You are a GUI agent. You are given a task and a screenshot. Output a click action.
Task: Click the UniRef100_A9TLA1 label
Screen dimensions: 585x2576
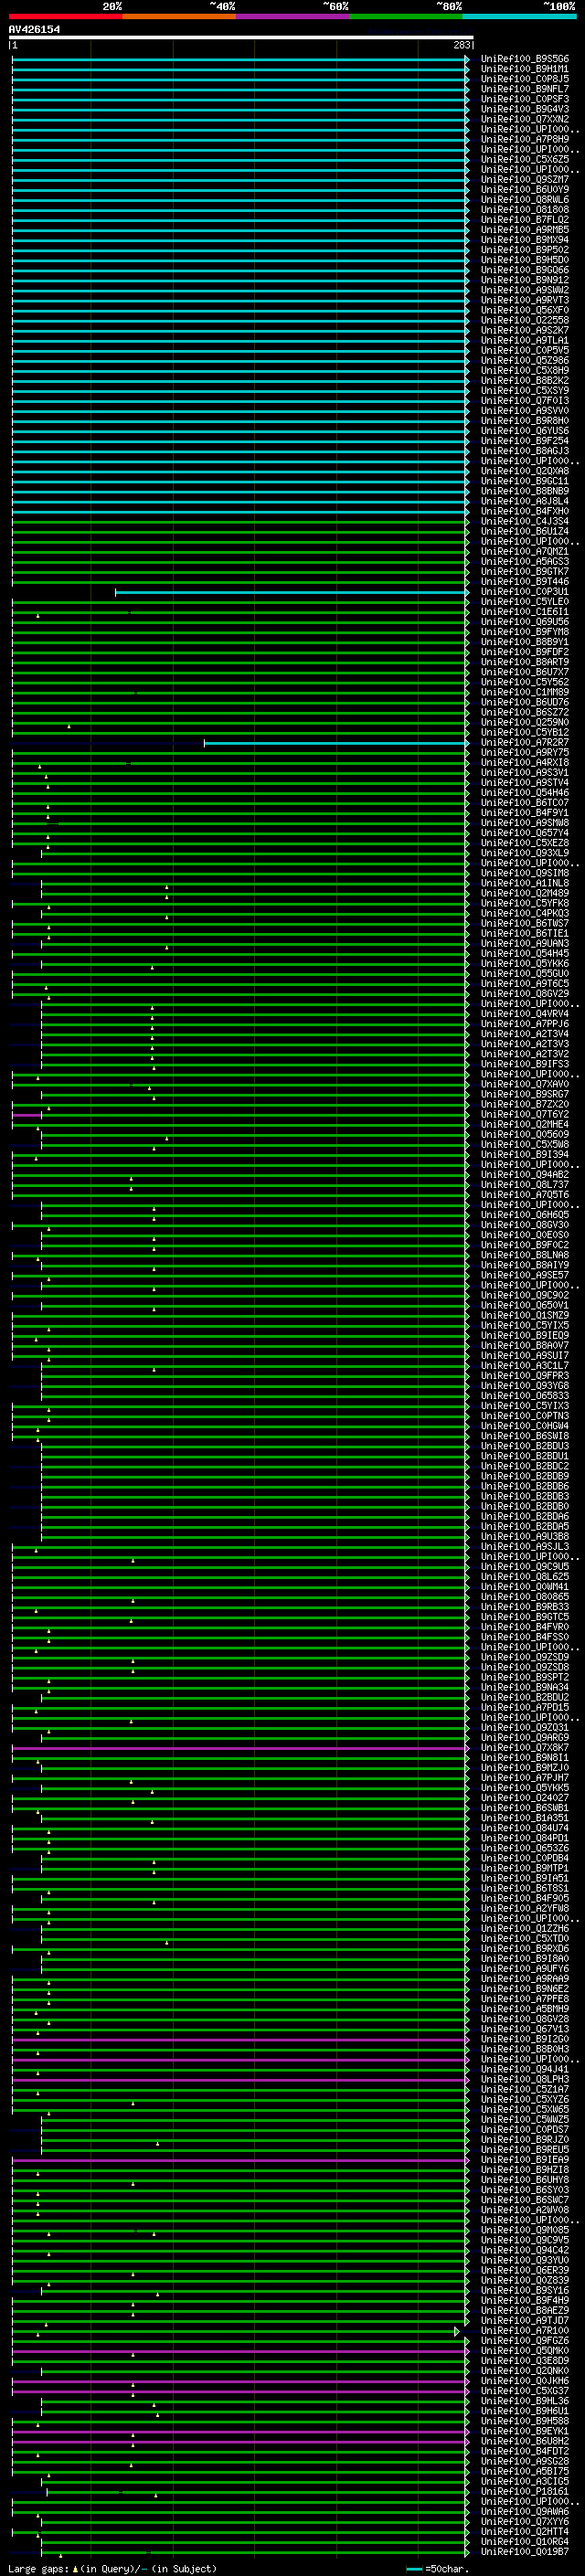point(525,340)
